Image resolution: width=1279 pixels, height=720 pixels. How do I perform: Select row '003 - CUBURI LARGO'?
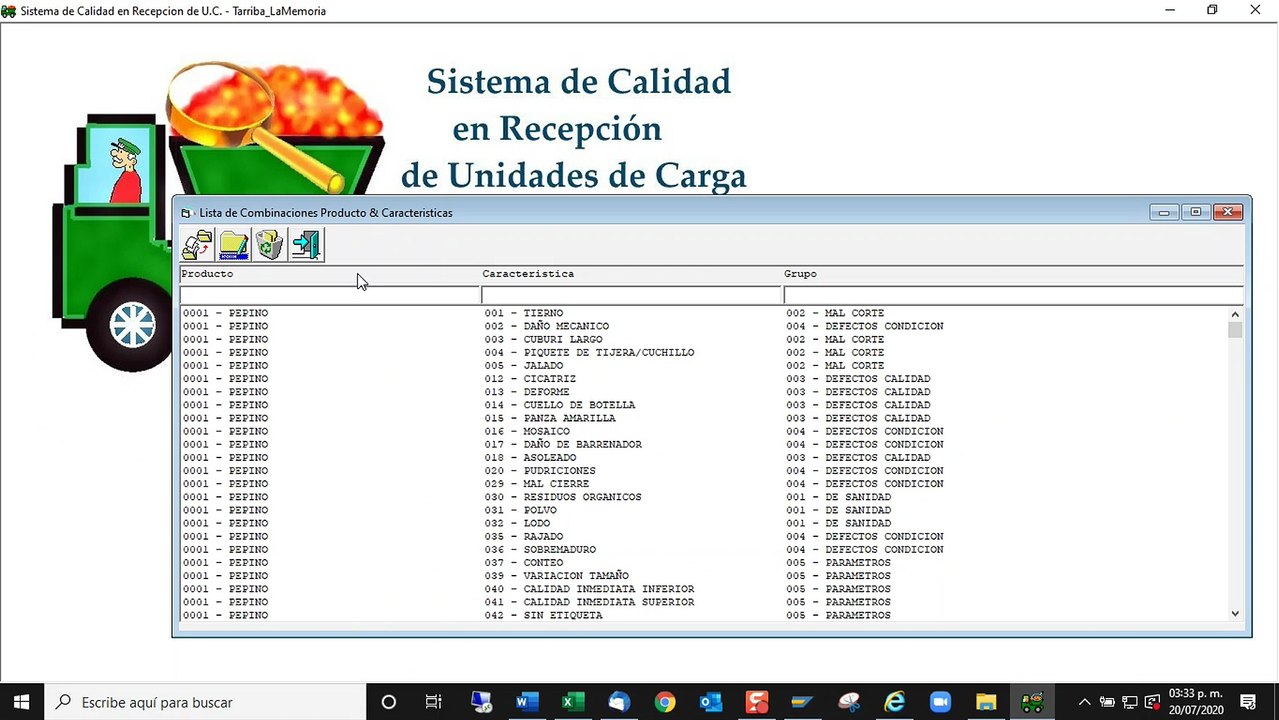[x=703, y=339]
